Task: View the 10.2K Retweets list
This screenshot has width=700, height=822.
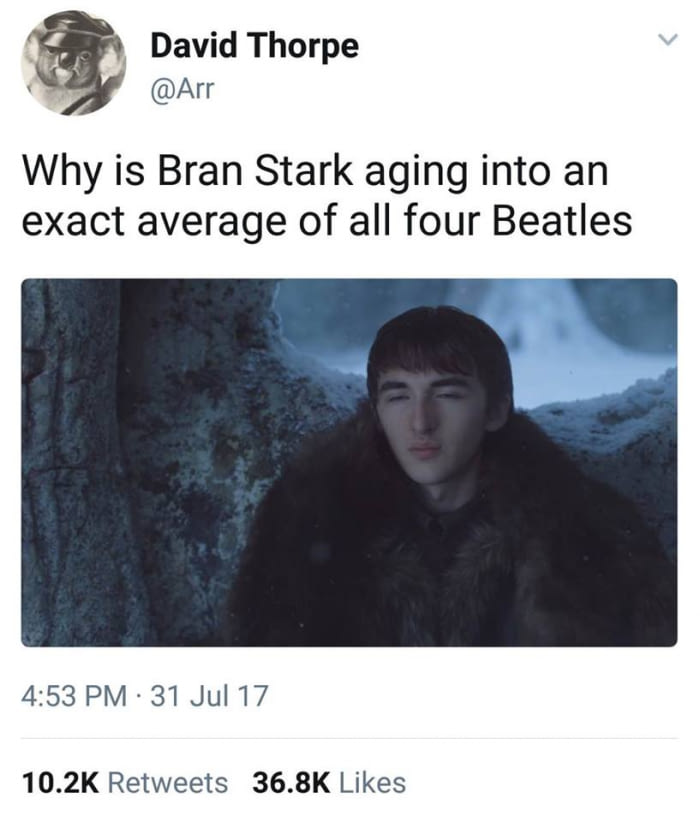Action: (125, 783)
